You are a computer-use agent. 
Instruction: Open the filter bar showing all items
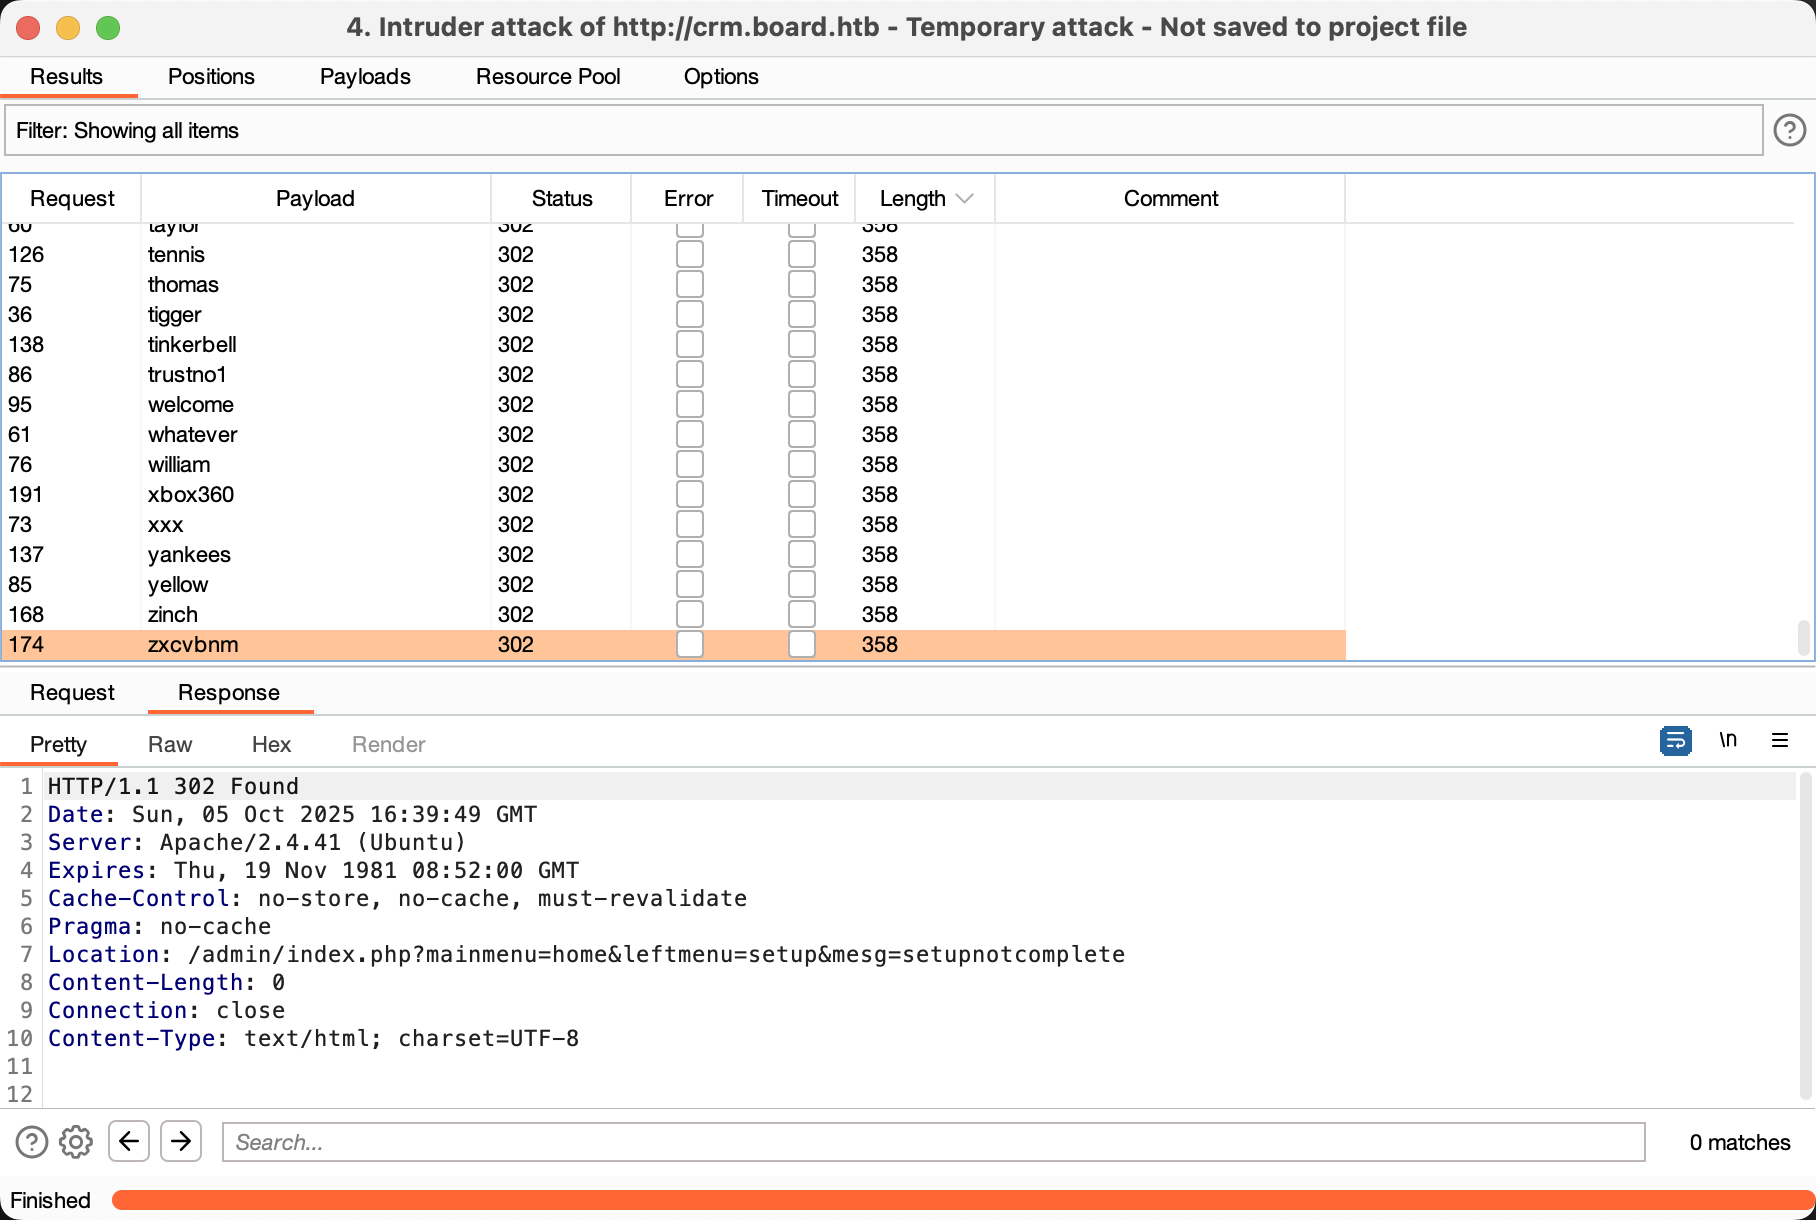pyautogui.click(x=882, y=130)
